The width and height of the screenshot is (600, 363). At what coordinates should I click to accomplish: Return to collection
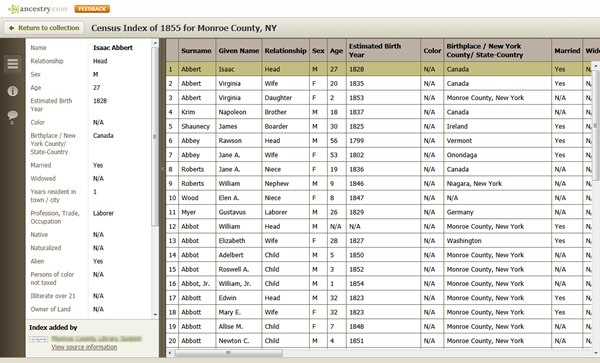point(44,28)
